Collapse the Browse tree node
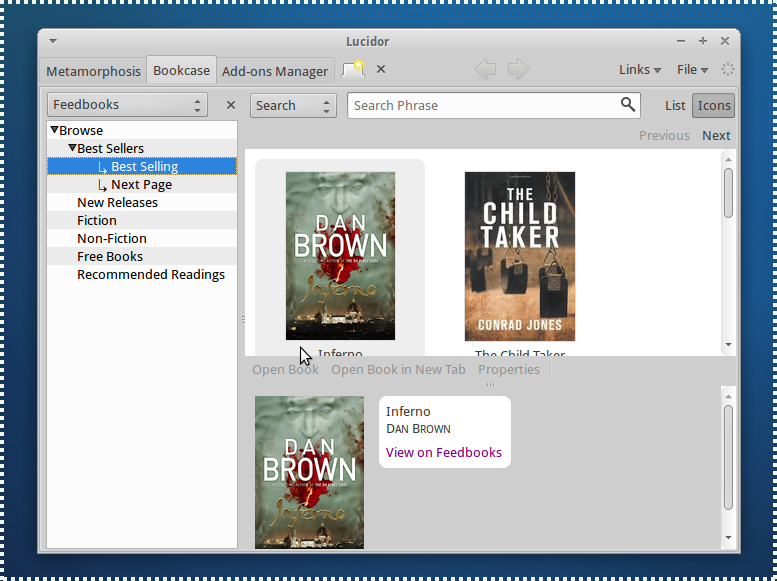Viewport: 777px width, 581px height. point(55,130)
